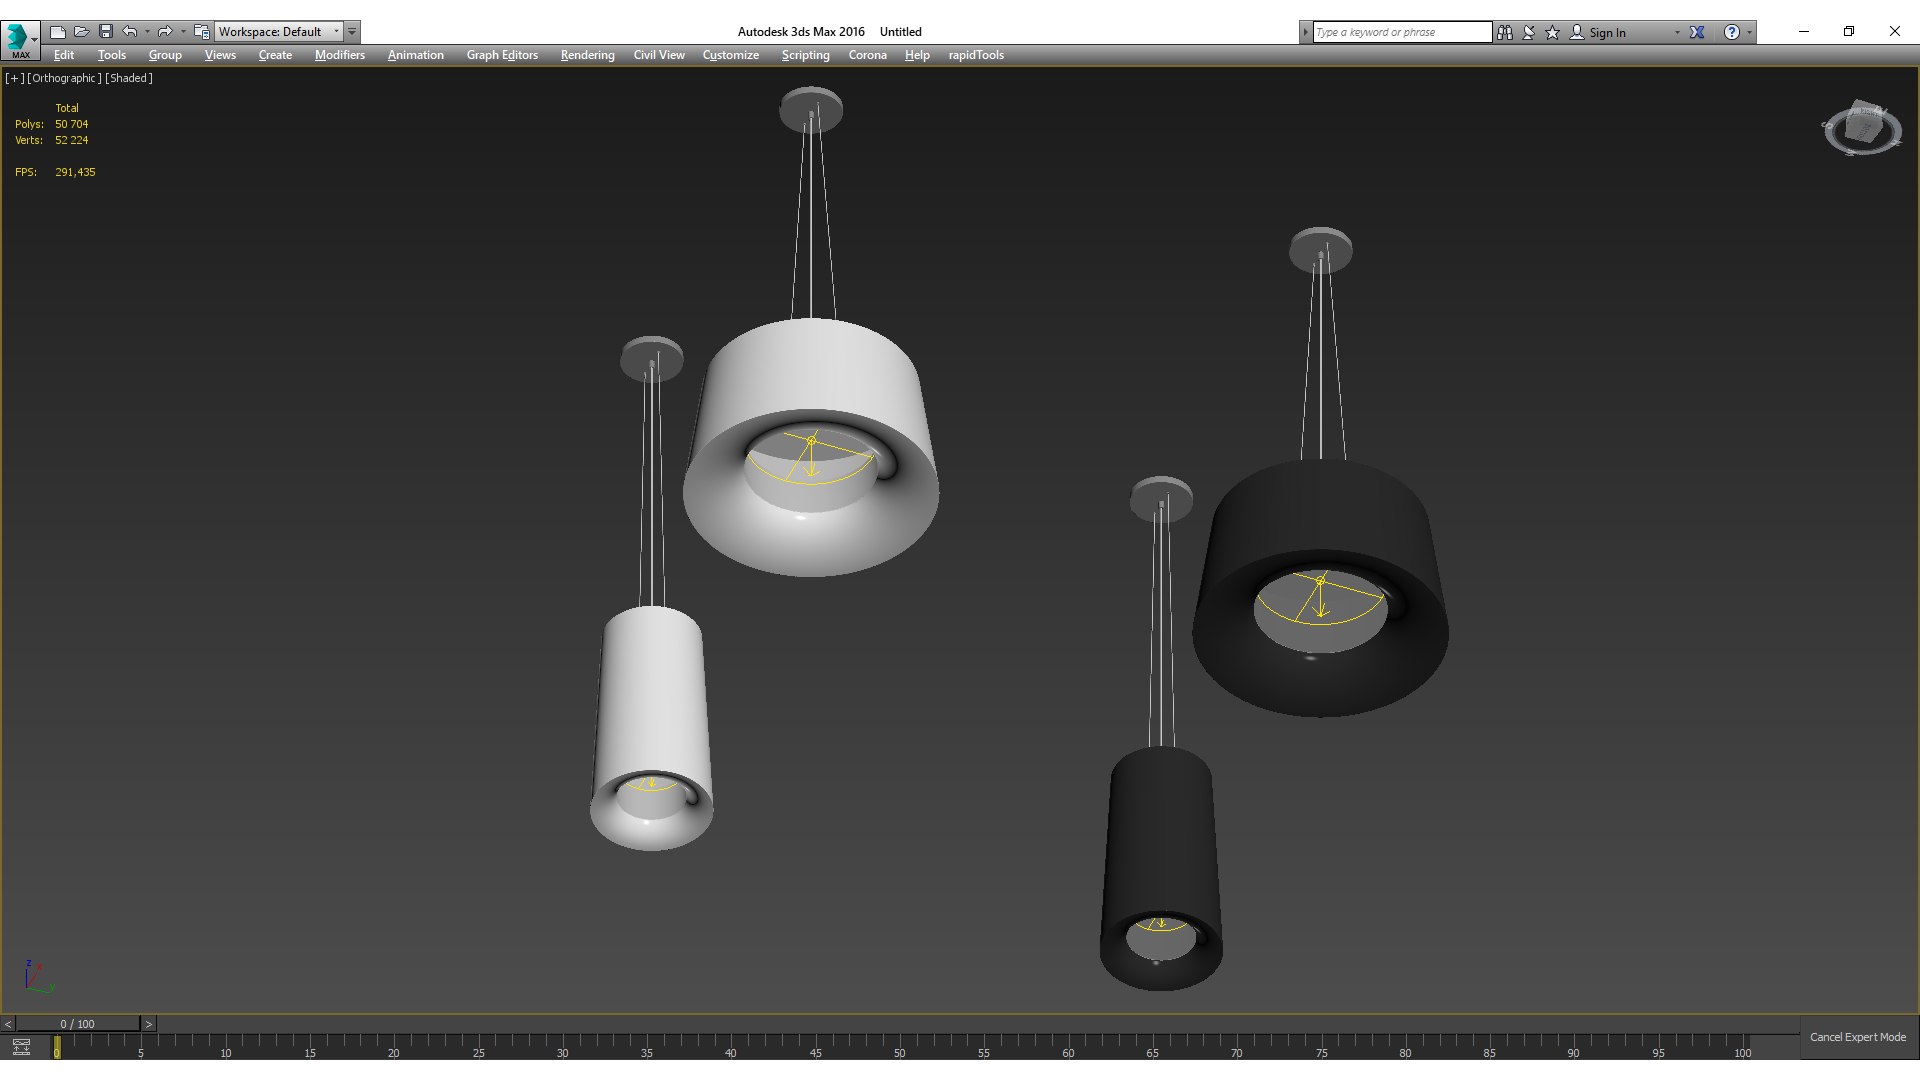Save the current scene file
1920x1080 pixels.
(x=106, y=32)
